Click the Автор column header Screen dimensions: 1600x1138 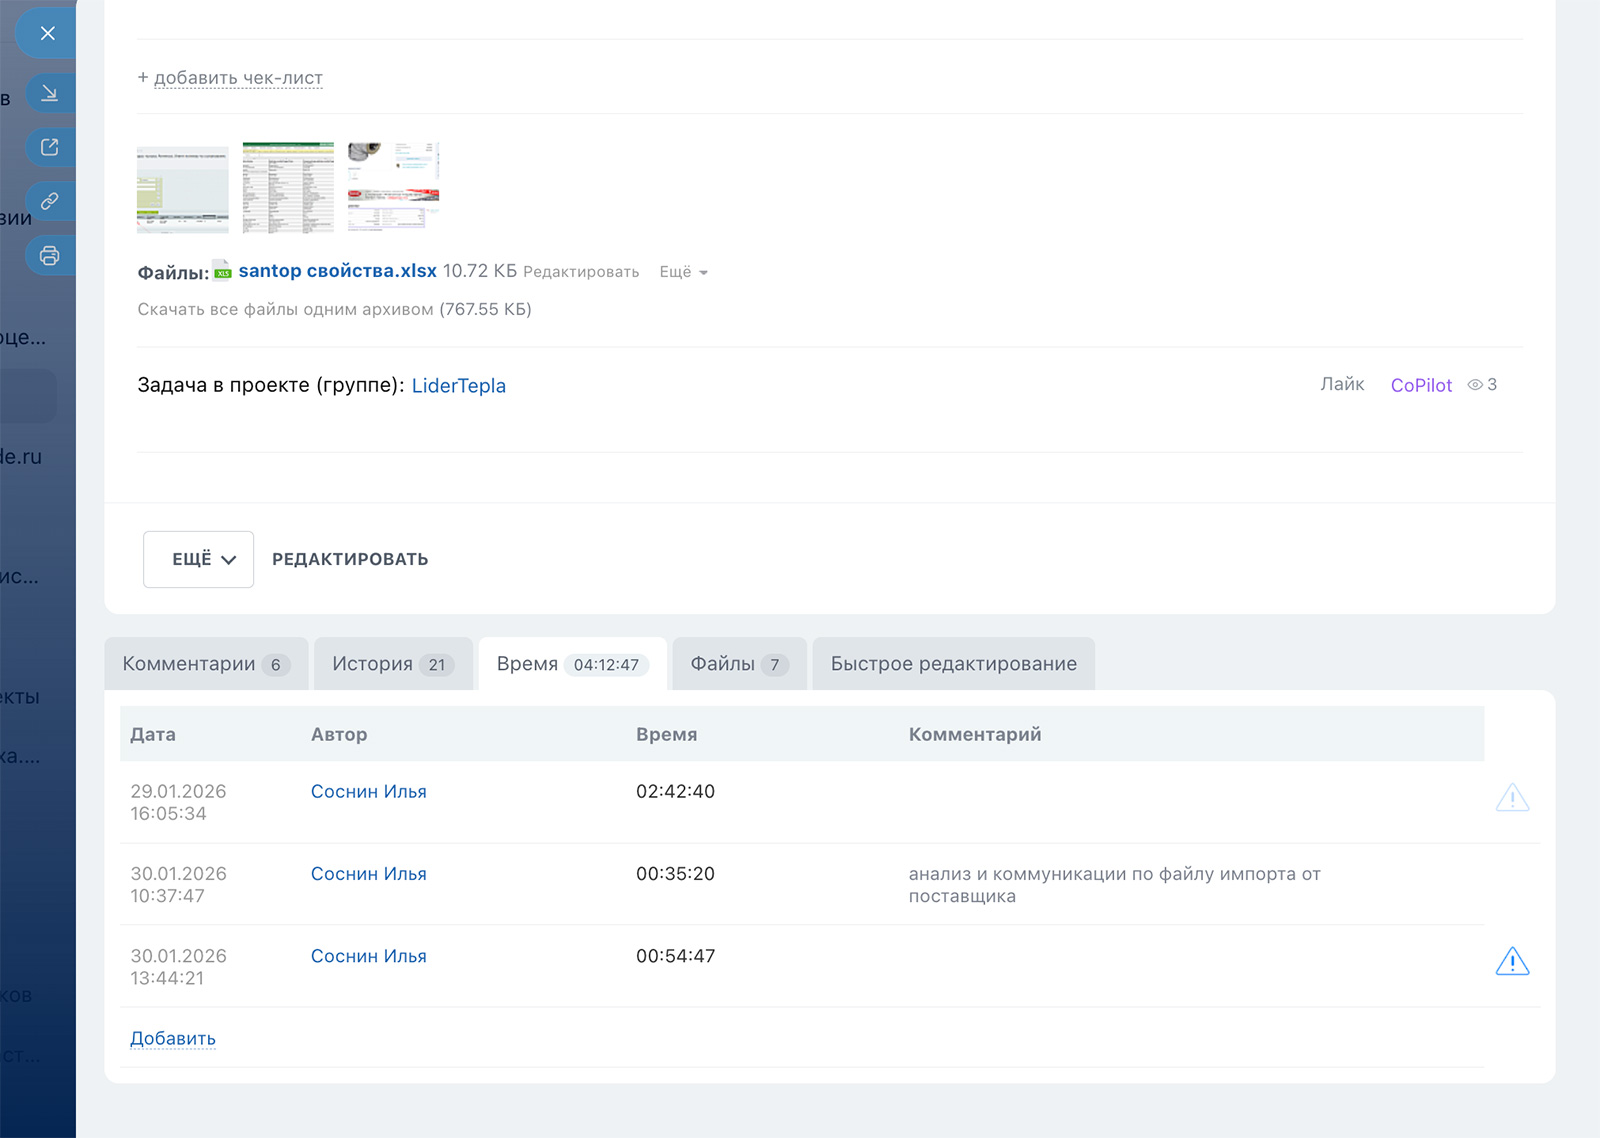coord(339,735)
